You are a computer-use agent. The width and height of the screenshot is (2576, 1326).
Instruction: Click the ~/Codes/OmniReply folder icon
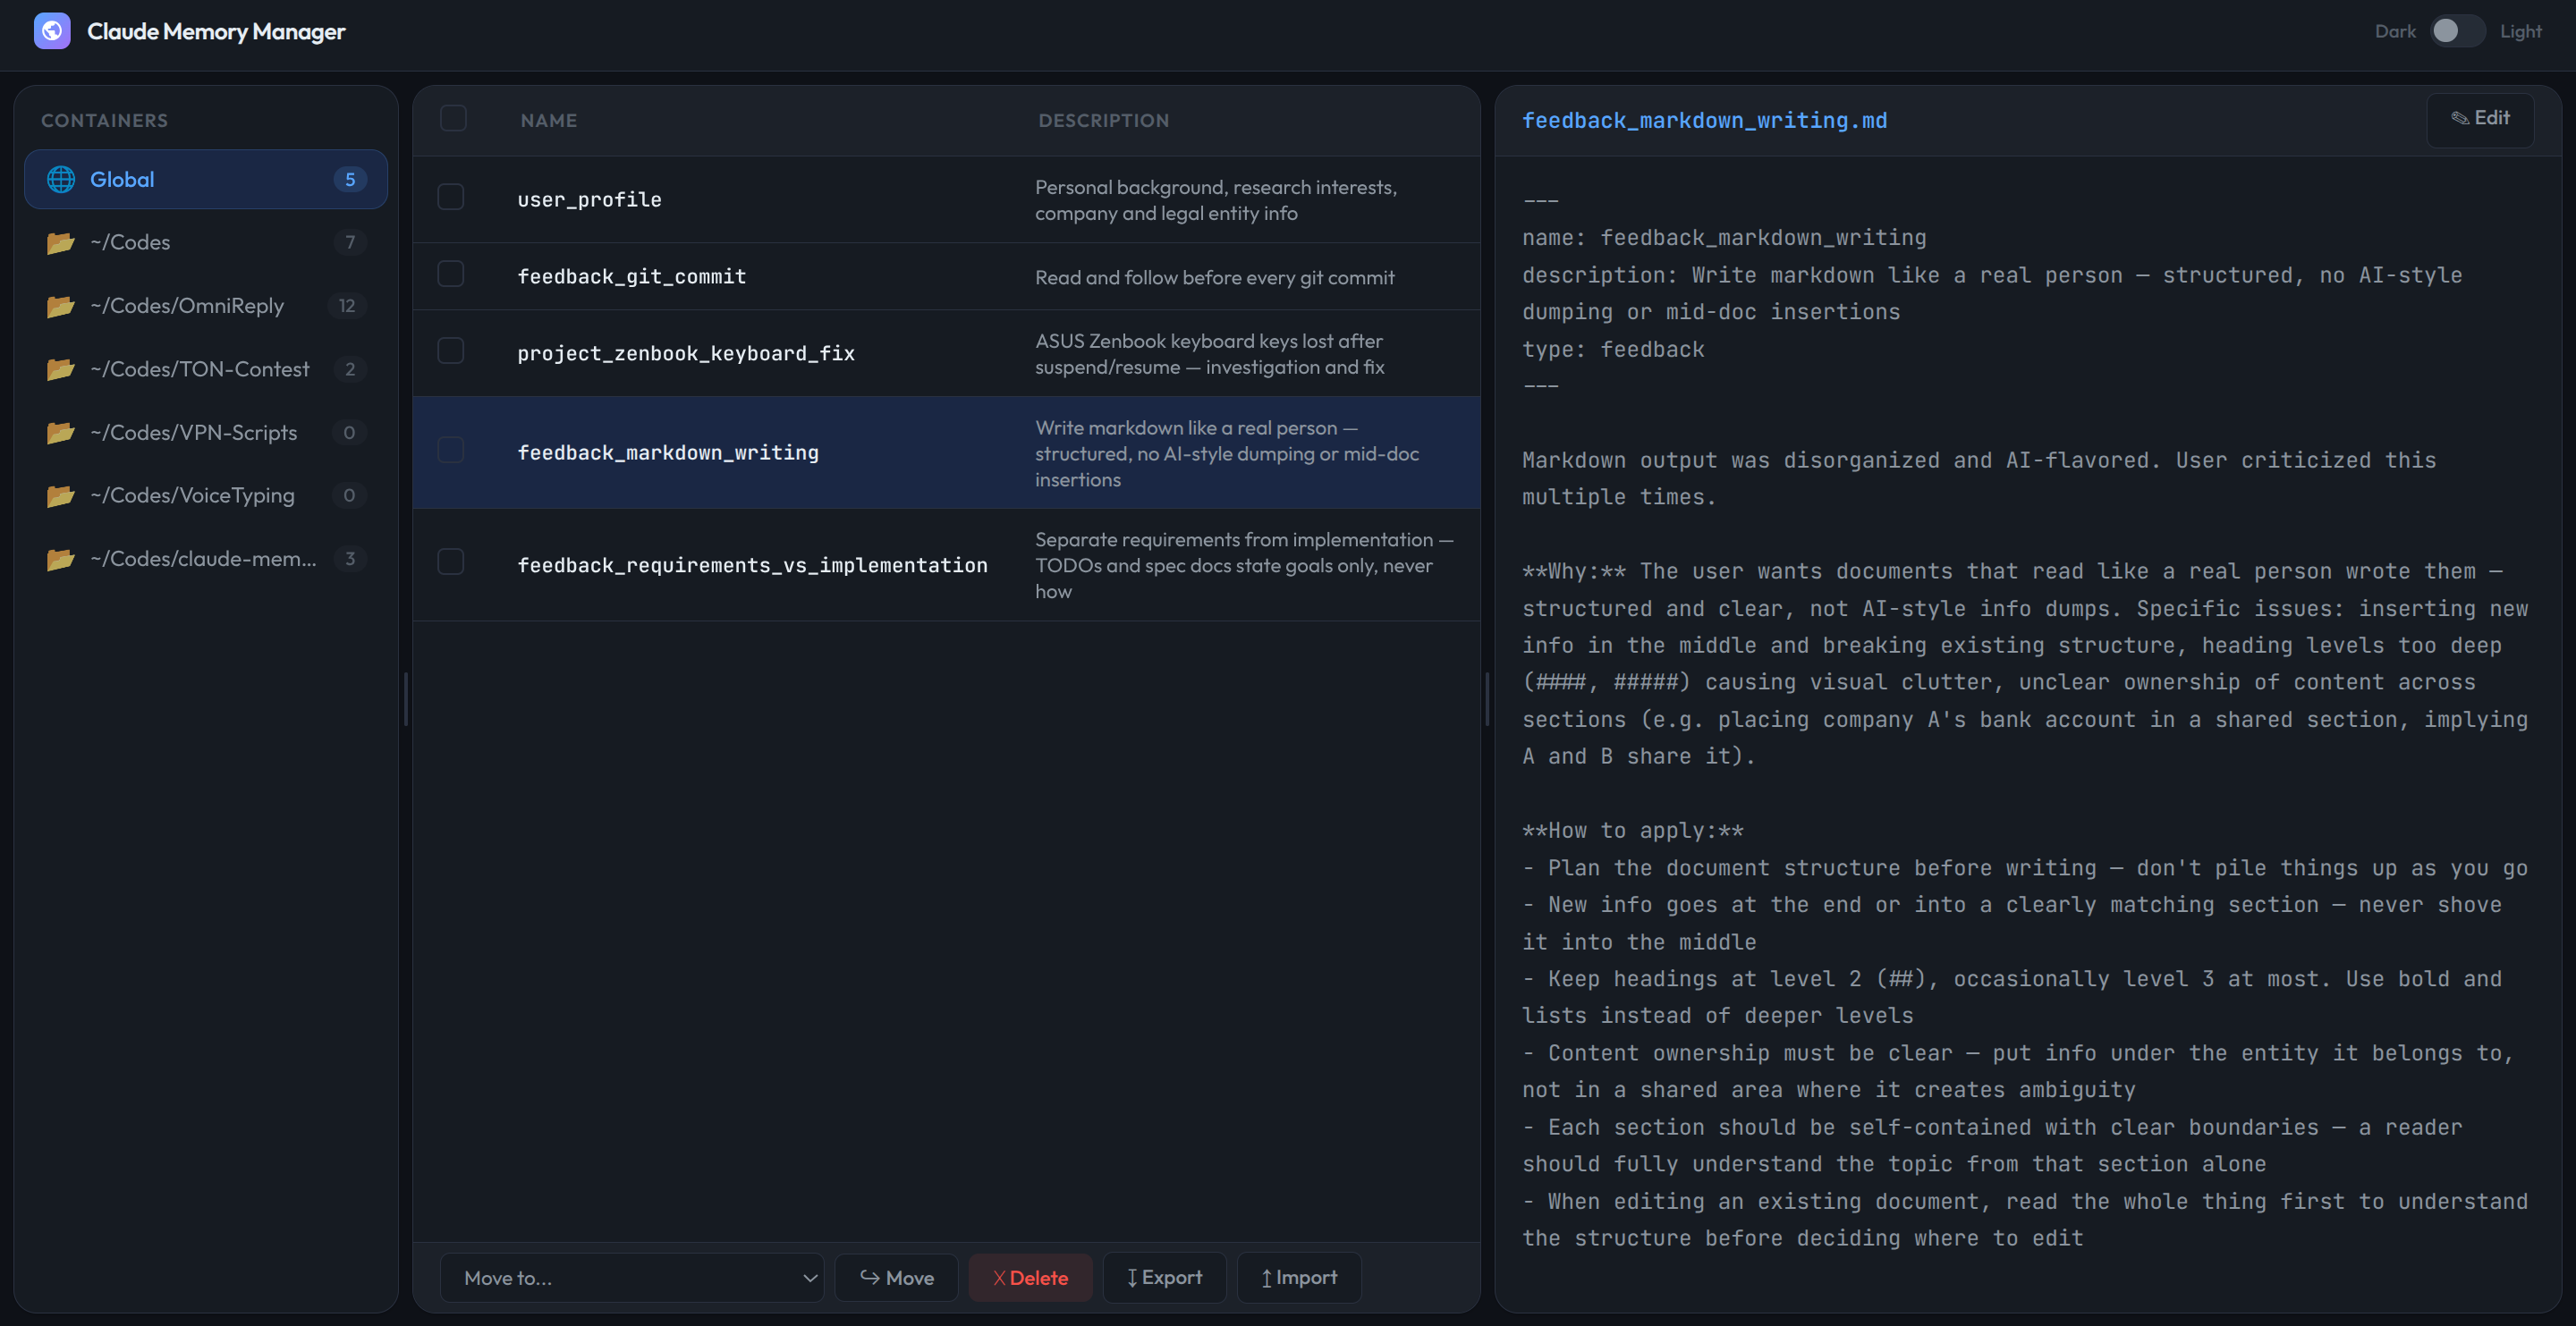pos(61,306)
